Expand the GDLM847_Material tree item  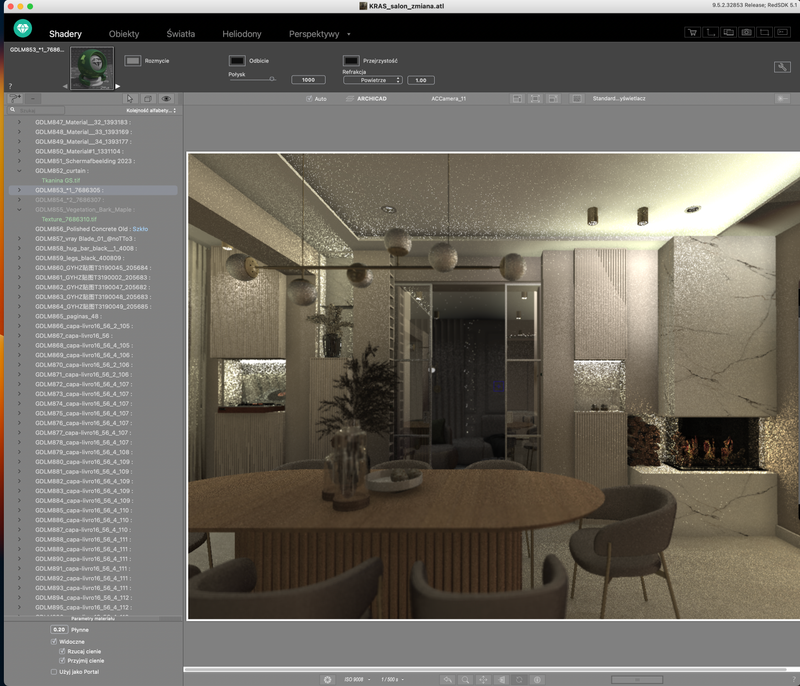tap(18, 122)
